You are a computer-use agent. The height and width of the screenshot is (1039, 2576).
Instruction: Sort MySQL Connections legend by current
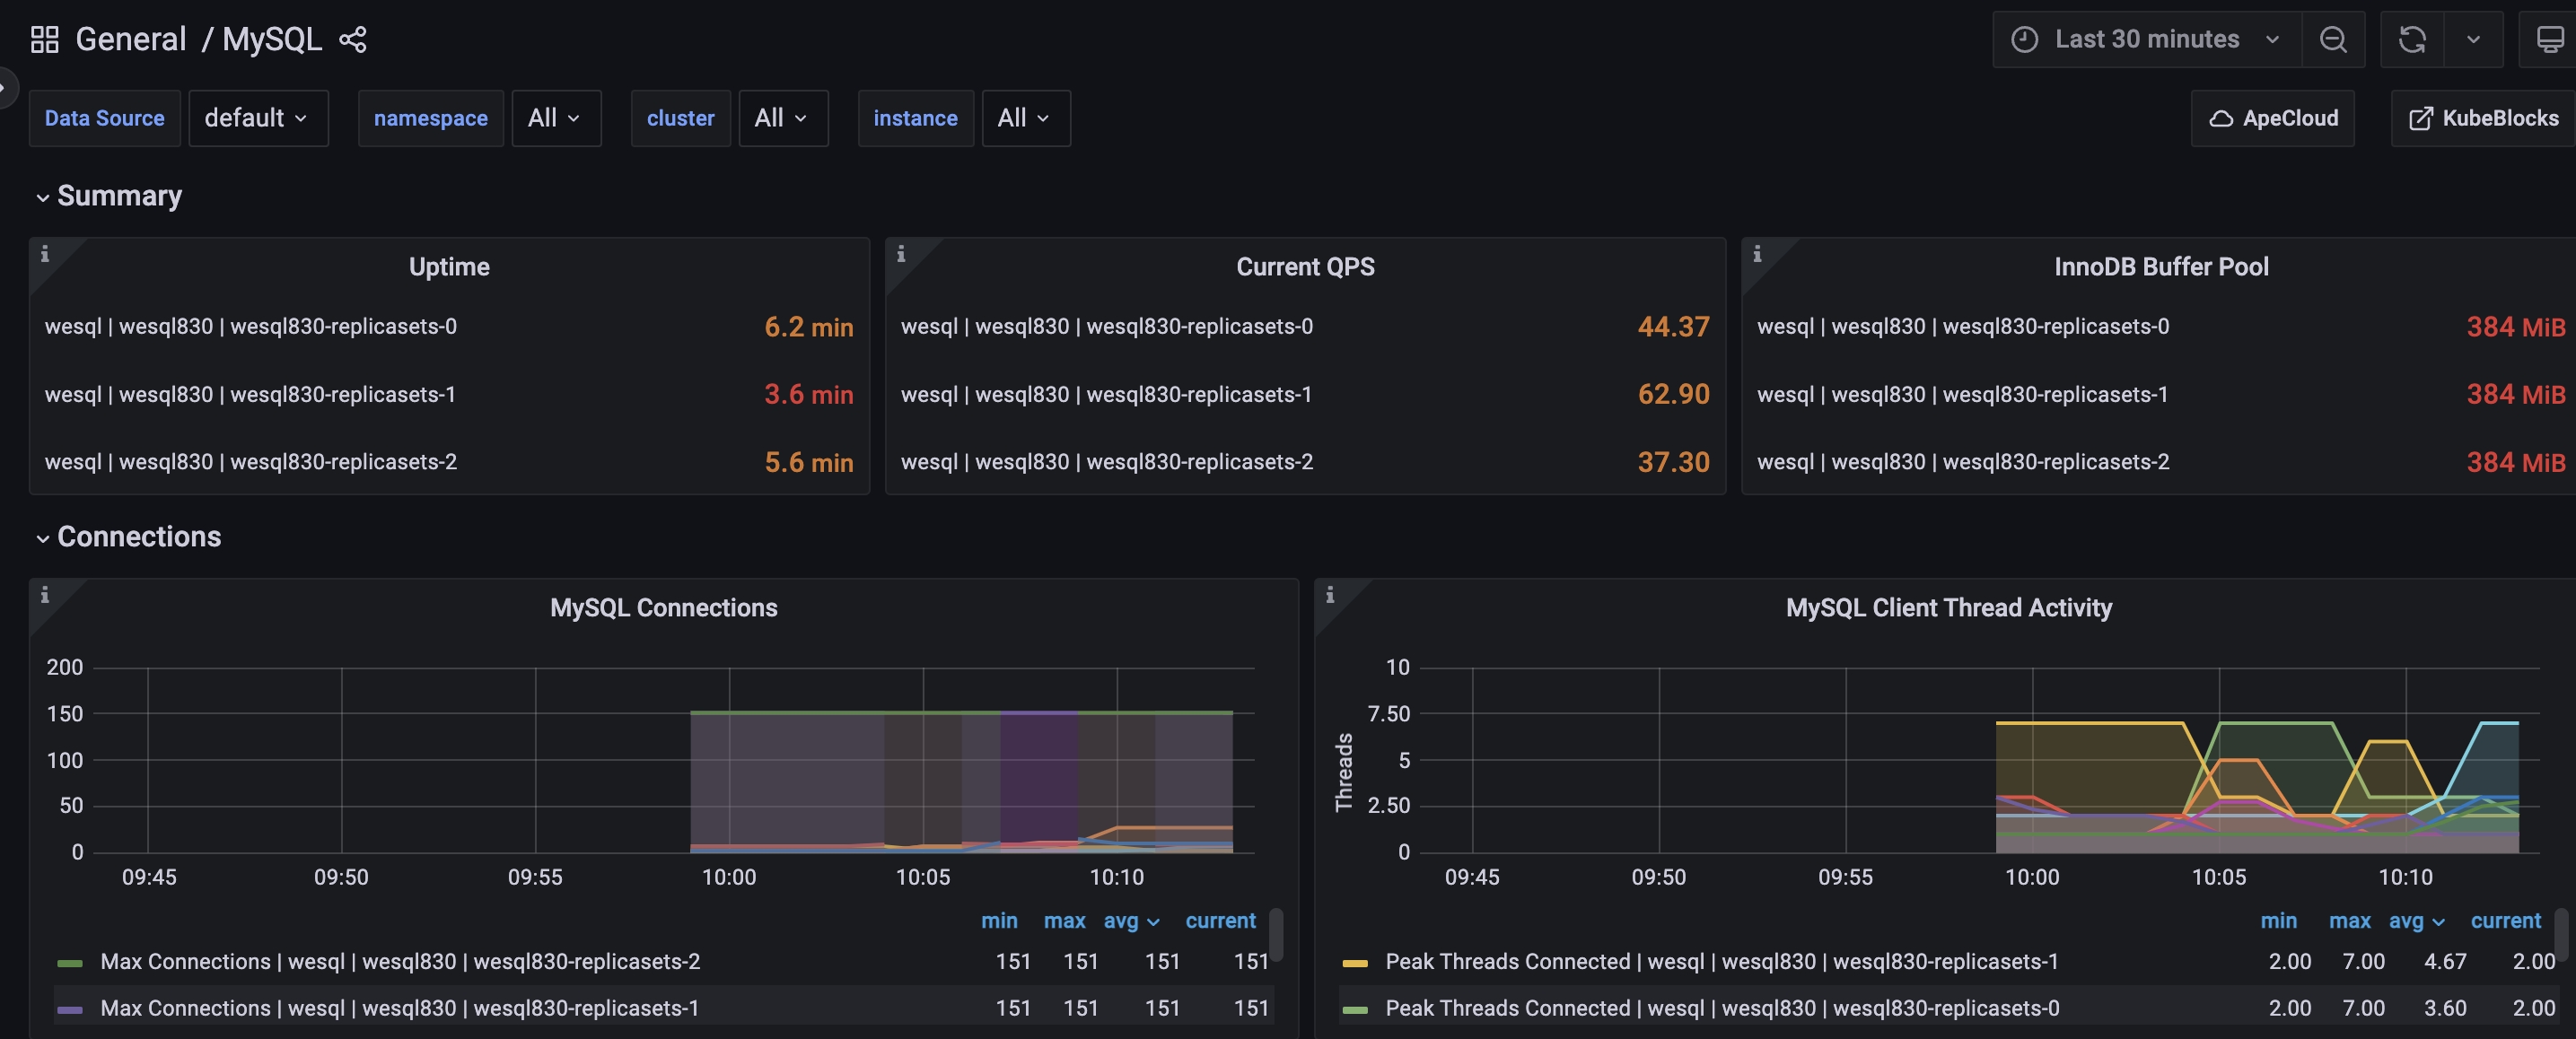pos(1220,921)
